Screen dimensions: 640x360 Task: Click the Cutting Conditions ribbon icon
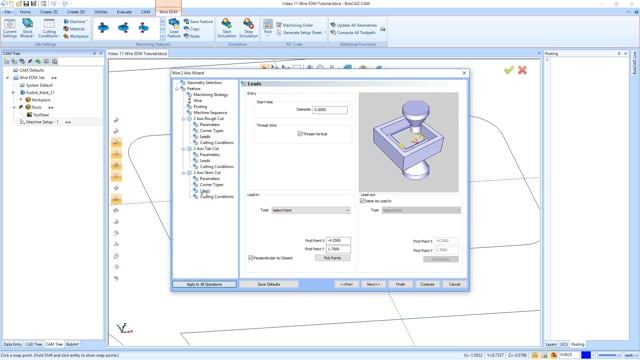pyautogui.click(x=49, y=28)
